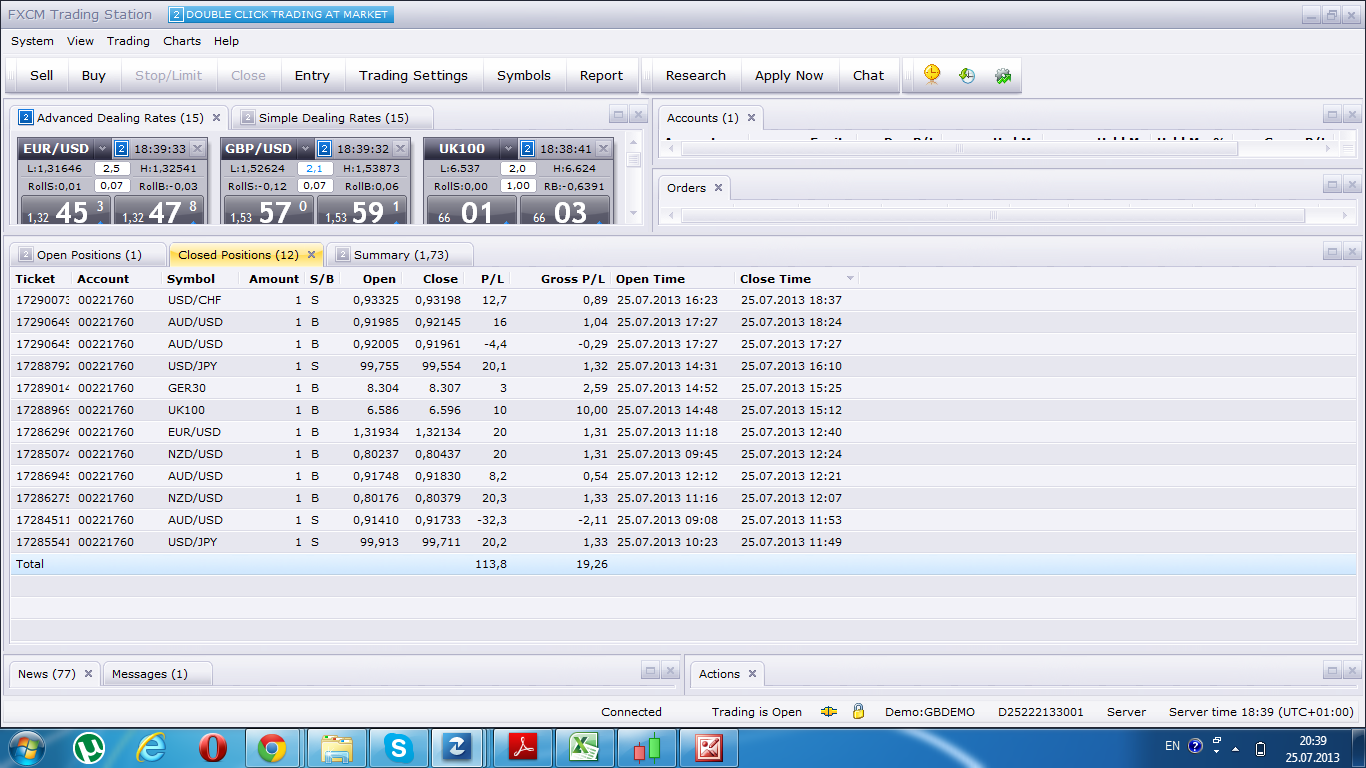1366x768 pixels.
Task: Close the Accounts tab
Action: pos(751,118)
